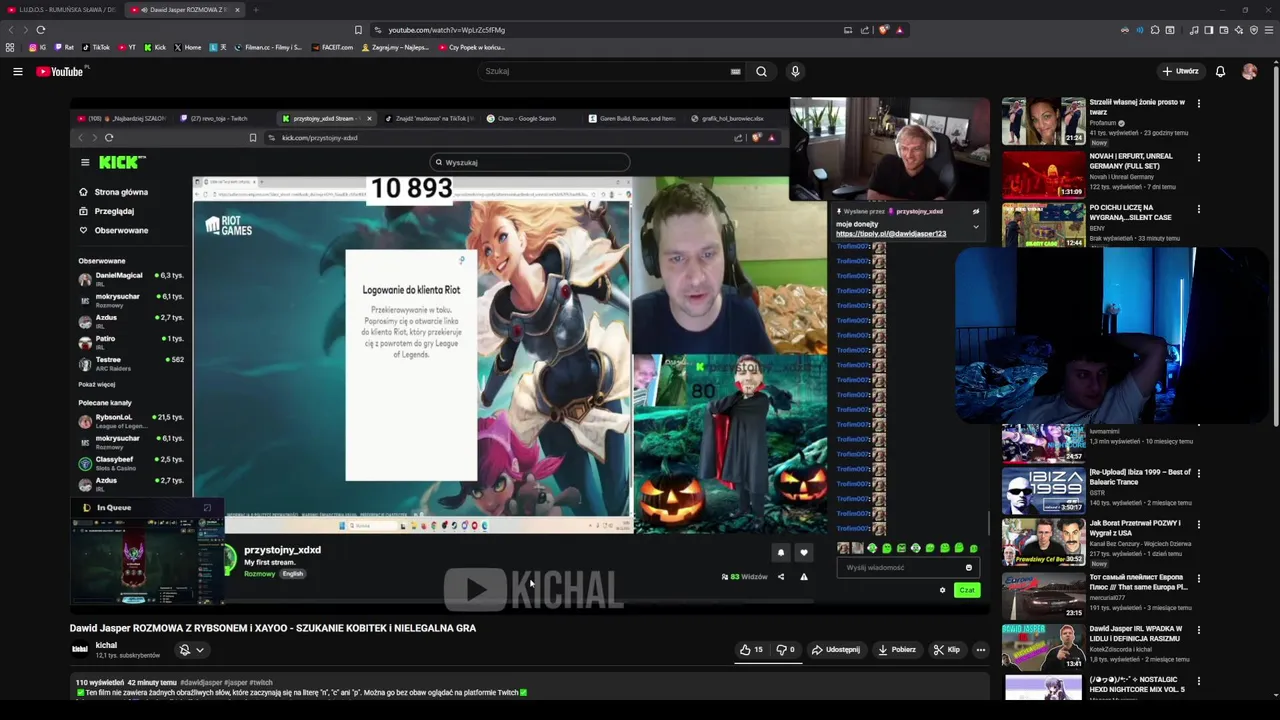The image size is (1280, 720).
Task: Open the TikTok bookmark
Action: tap(97, 47)
